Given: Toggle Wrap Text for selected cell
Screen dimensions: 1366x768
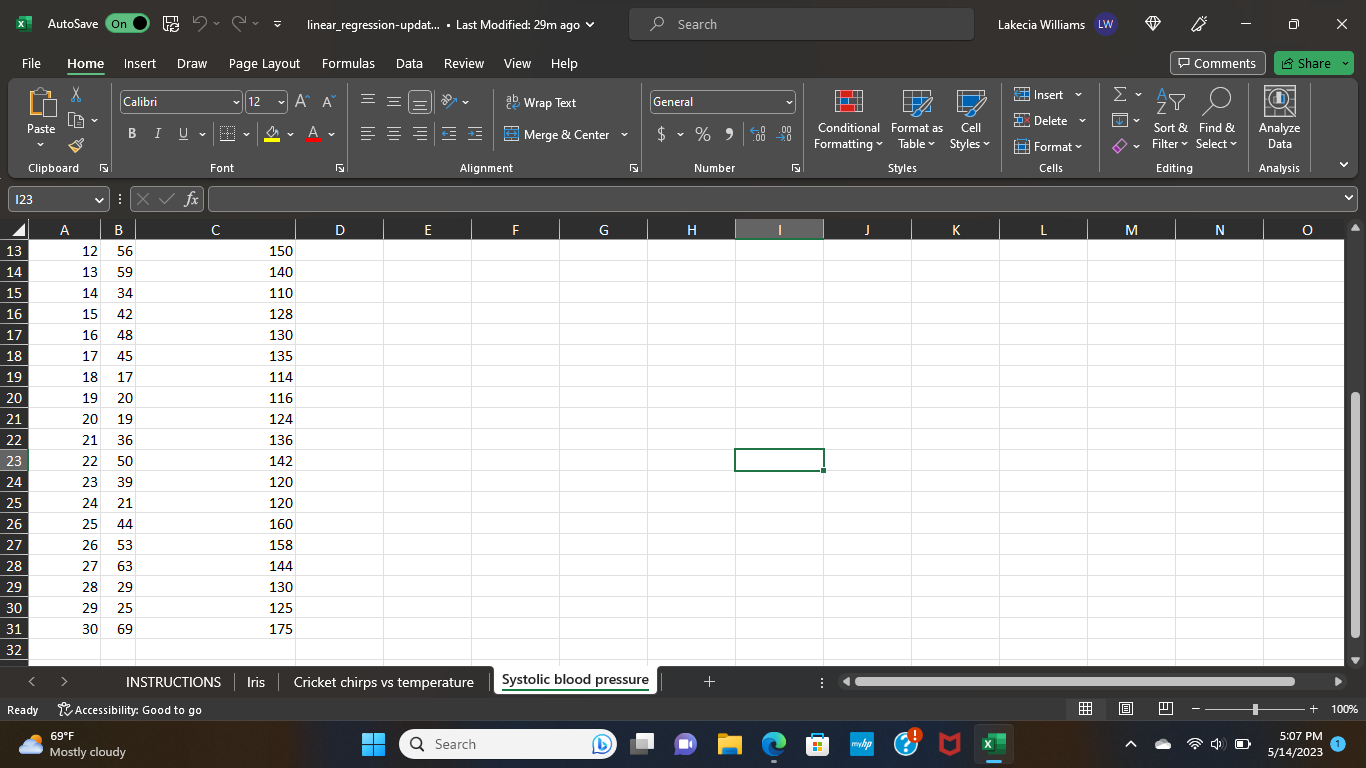Looking at the screenshot, I should [541, 102].
